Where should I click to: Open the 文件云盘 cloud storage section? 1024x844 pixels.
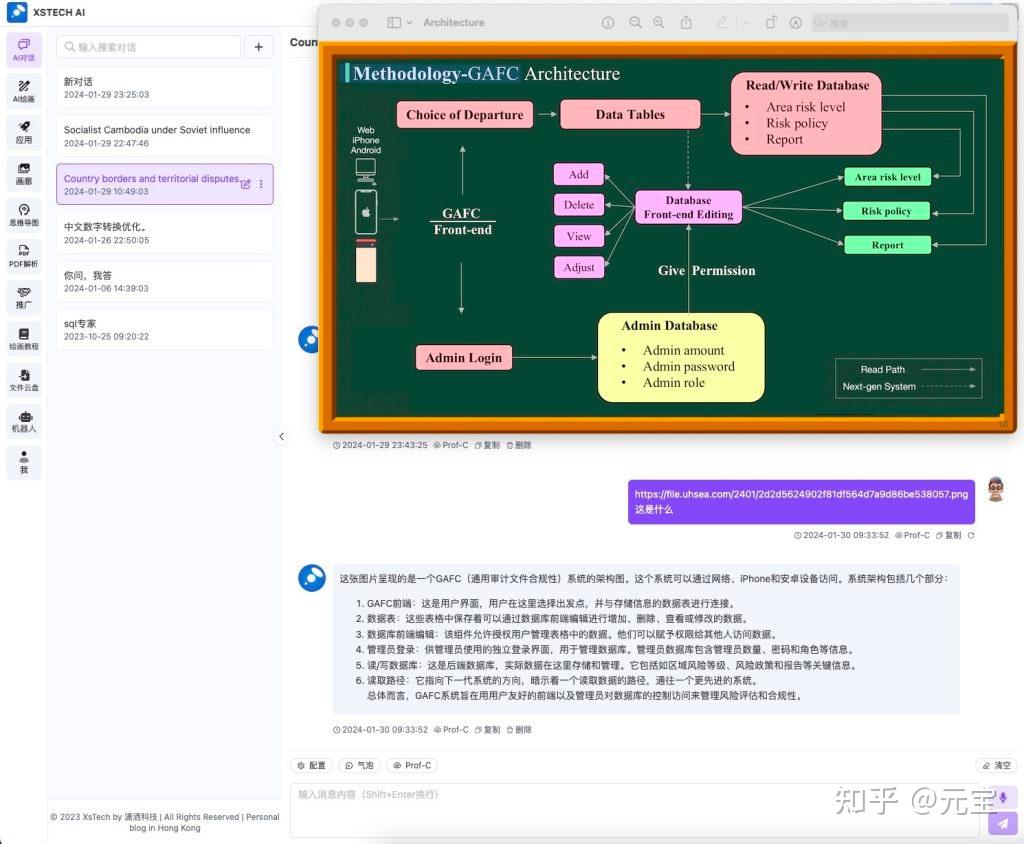23,378
